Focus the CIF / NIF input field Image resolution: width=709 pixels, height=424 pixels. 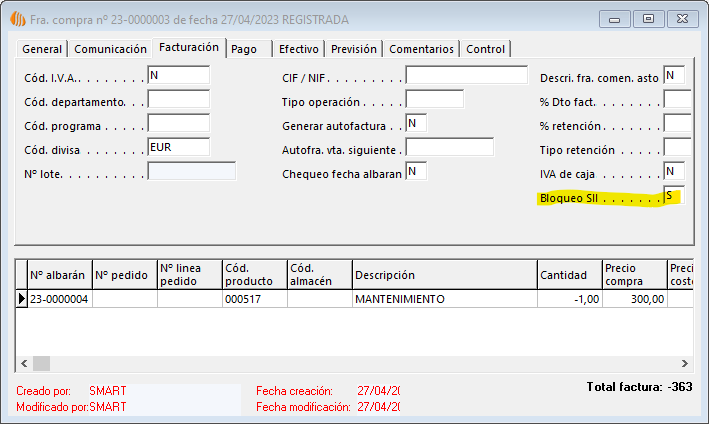[x=466, y=76]
